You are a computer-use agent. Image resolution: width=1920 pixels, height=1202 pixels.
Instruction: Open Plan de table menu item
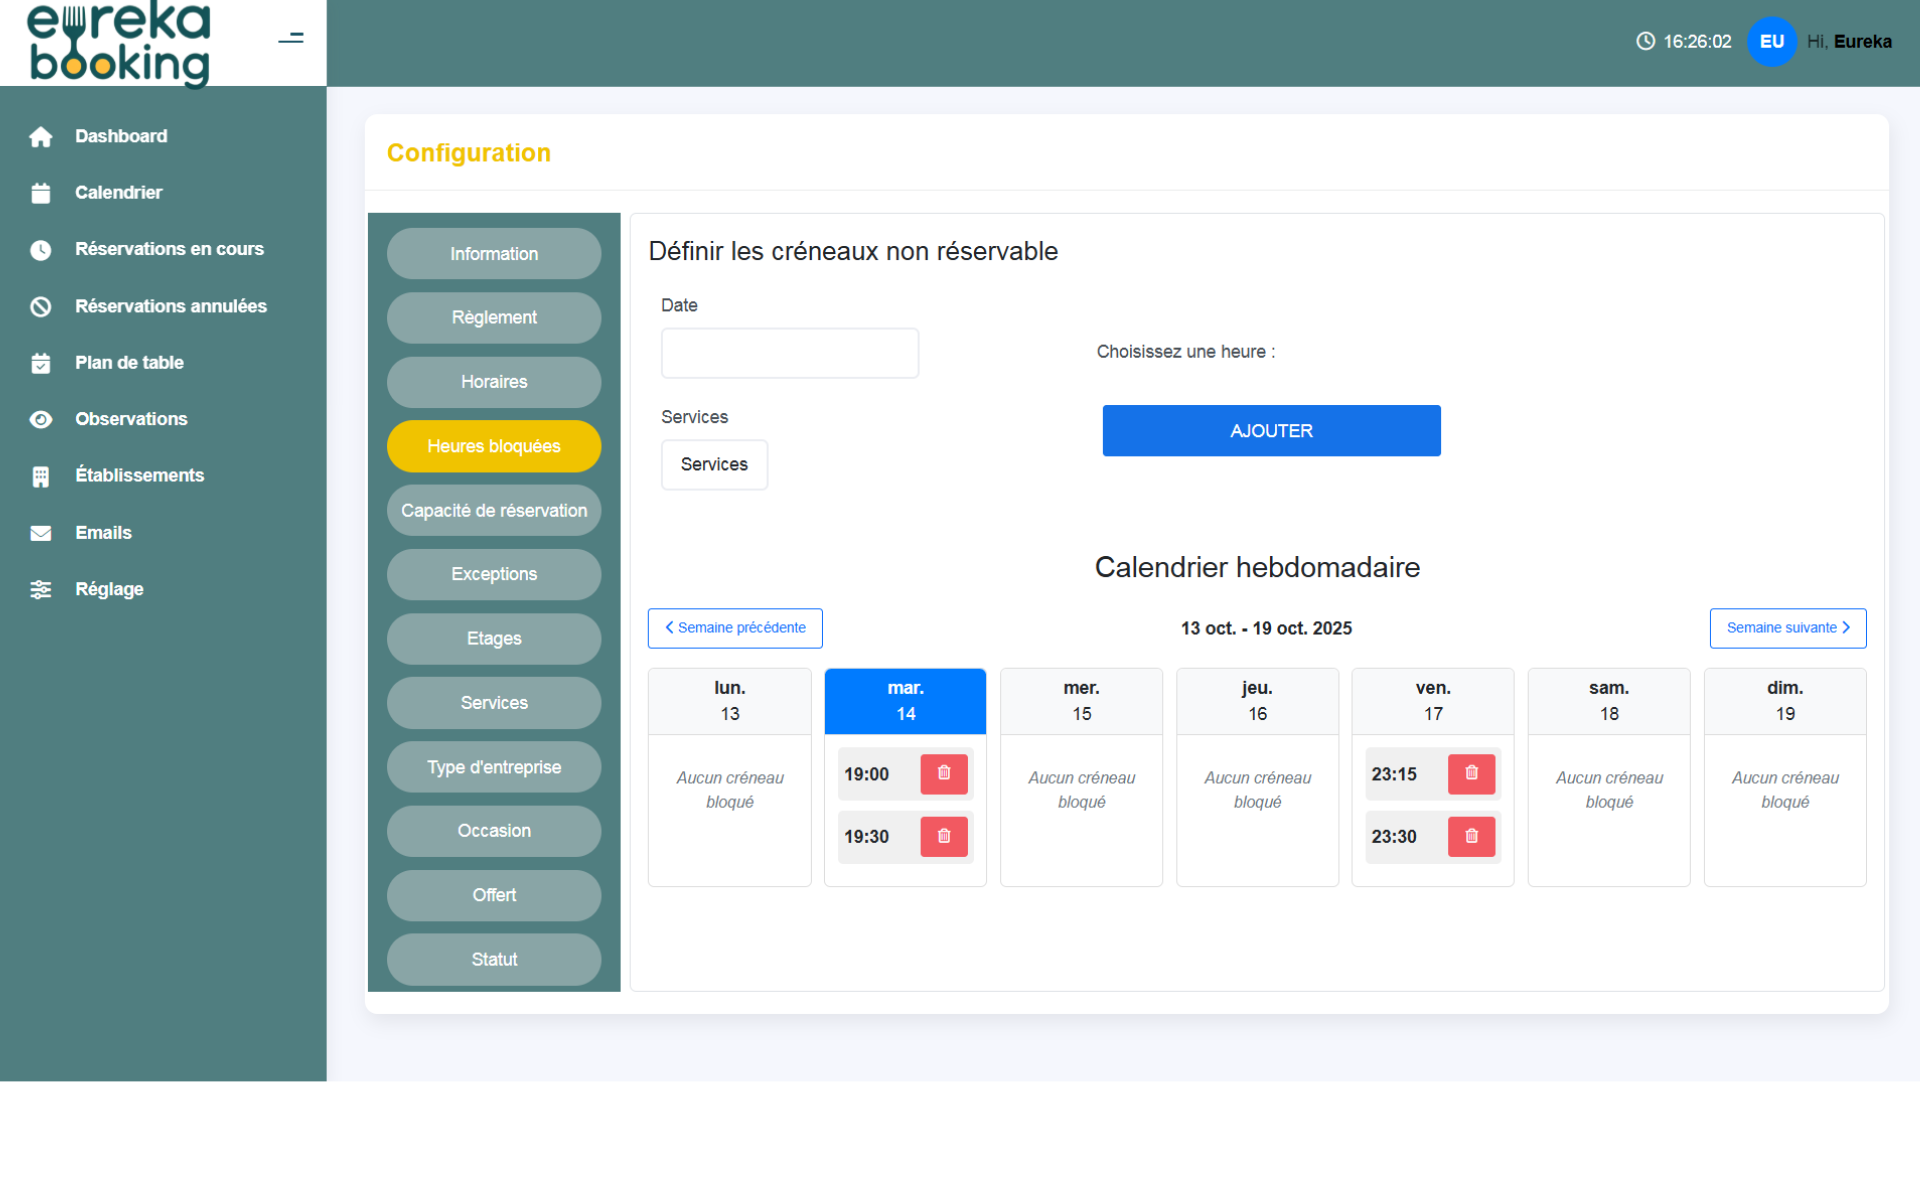click(129, 363)
